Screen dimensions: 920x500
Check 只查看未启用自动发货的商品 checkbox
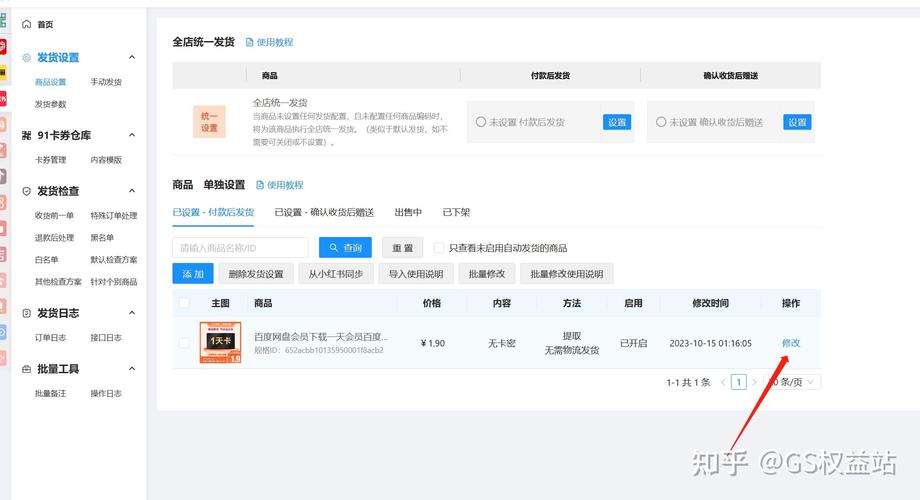[439, 248]
